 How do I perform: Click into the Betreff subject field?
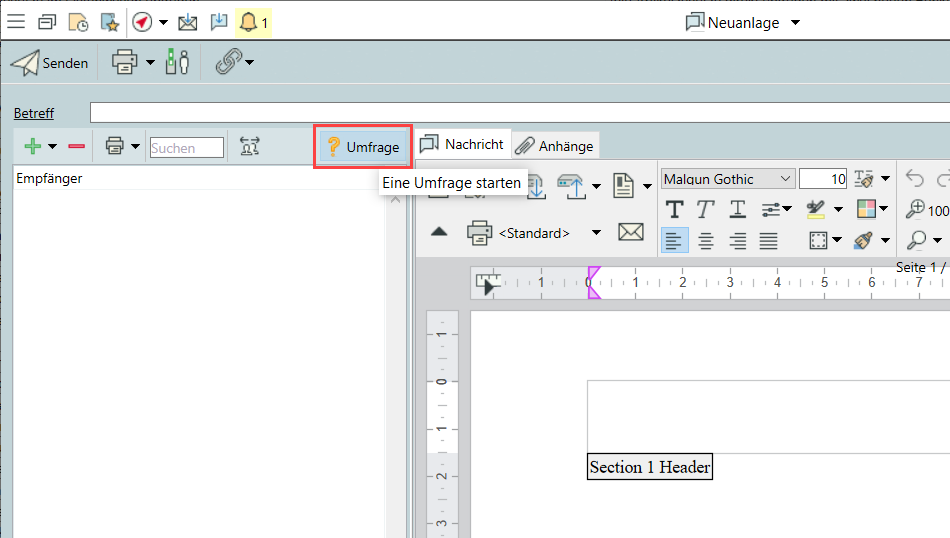pyautogui.click(x=500, y=113)
